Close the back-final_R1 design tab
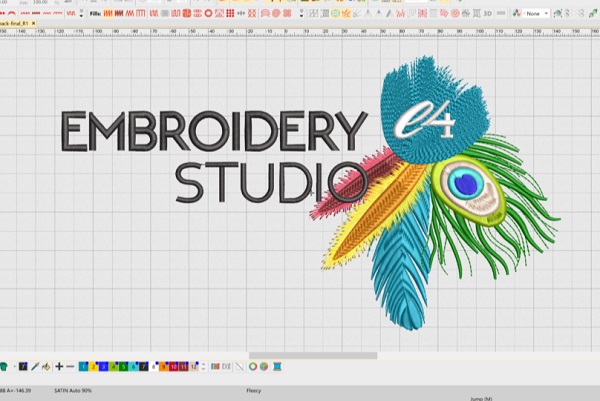 (33, 23)
